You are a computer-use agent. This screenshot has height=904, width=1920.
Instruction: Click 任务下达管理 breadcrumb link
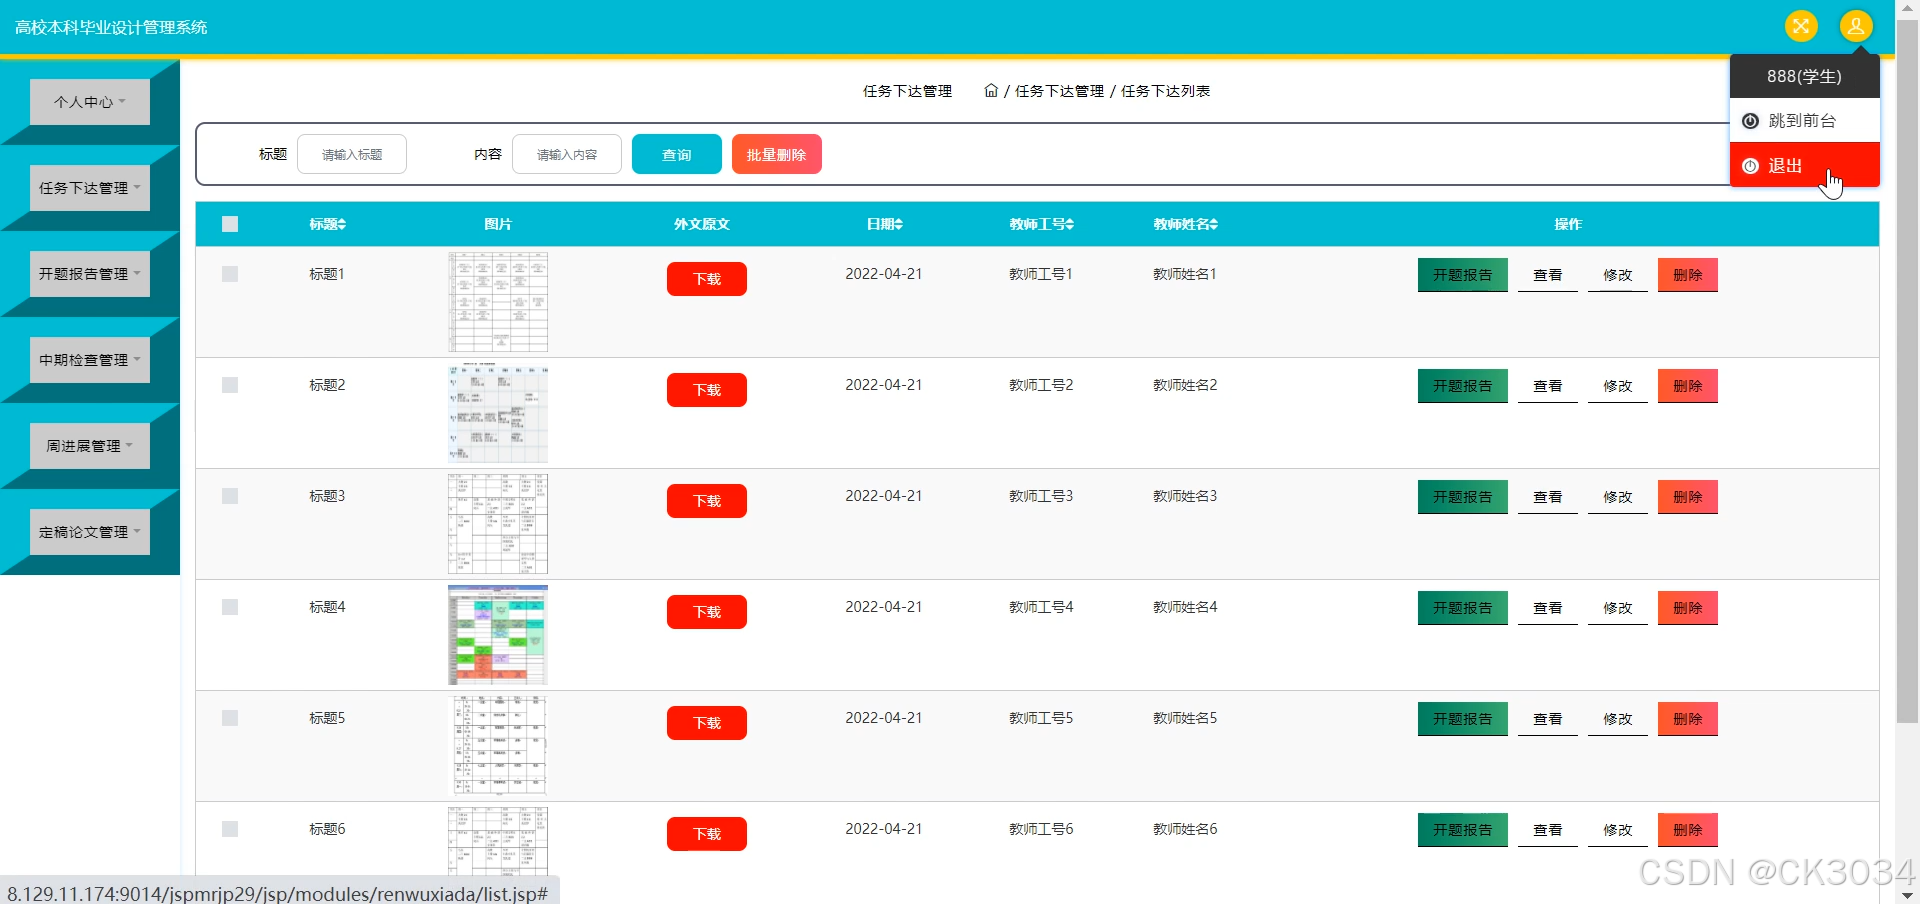pyautogui.click(x=1059, y=91)
